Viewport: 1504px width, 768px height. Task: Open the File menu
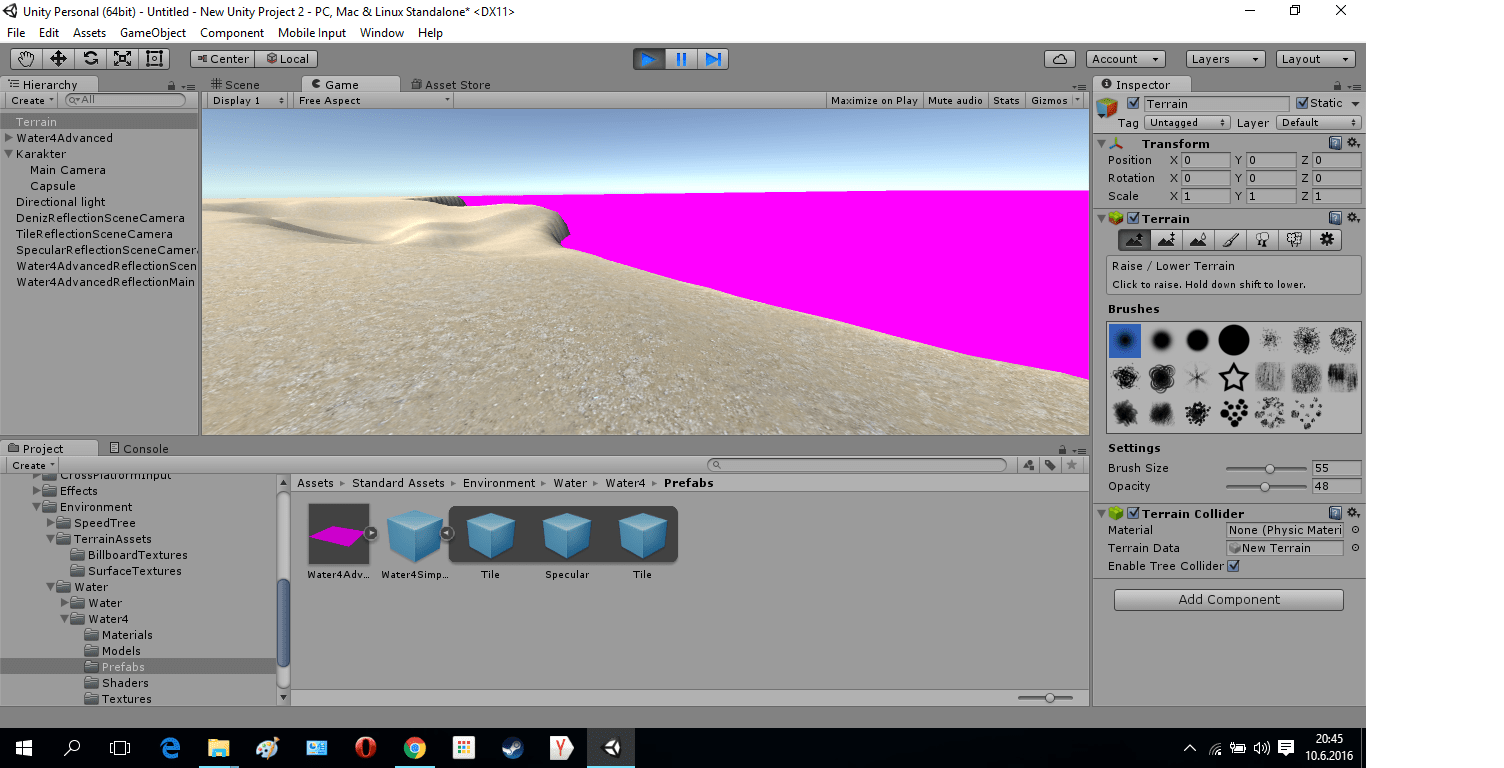pyautogui.click(x=16, y=32)
